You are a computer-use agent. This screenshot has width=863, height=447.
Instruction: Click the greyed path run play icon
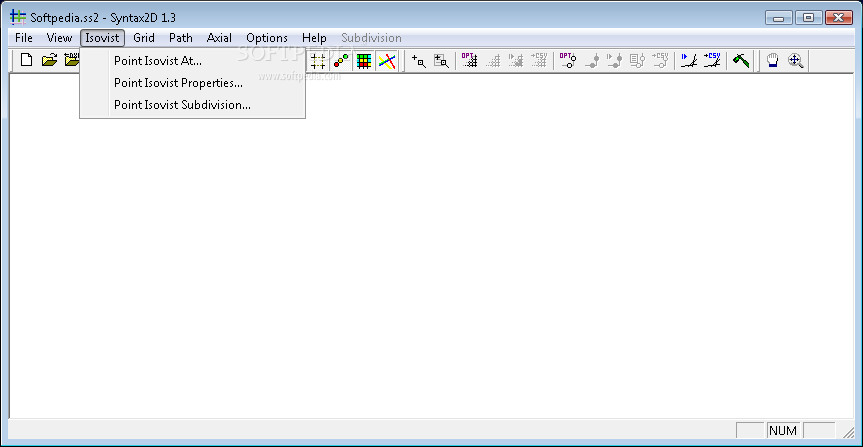click(x=614, y=60)
